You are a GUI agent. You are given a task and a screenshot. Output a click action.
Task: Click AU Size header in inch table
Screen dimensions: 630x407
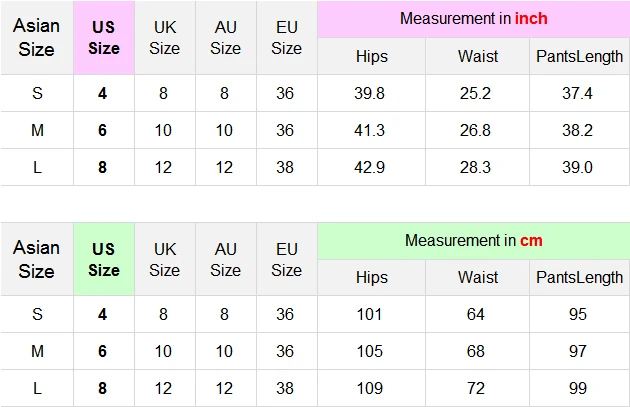[x=225, y=38]
